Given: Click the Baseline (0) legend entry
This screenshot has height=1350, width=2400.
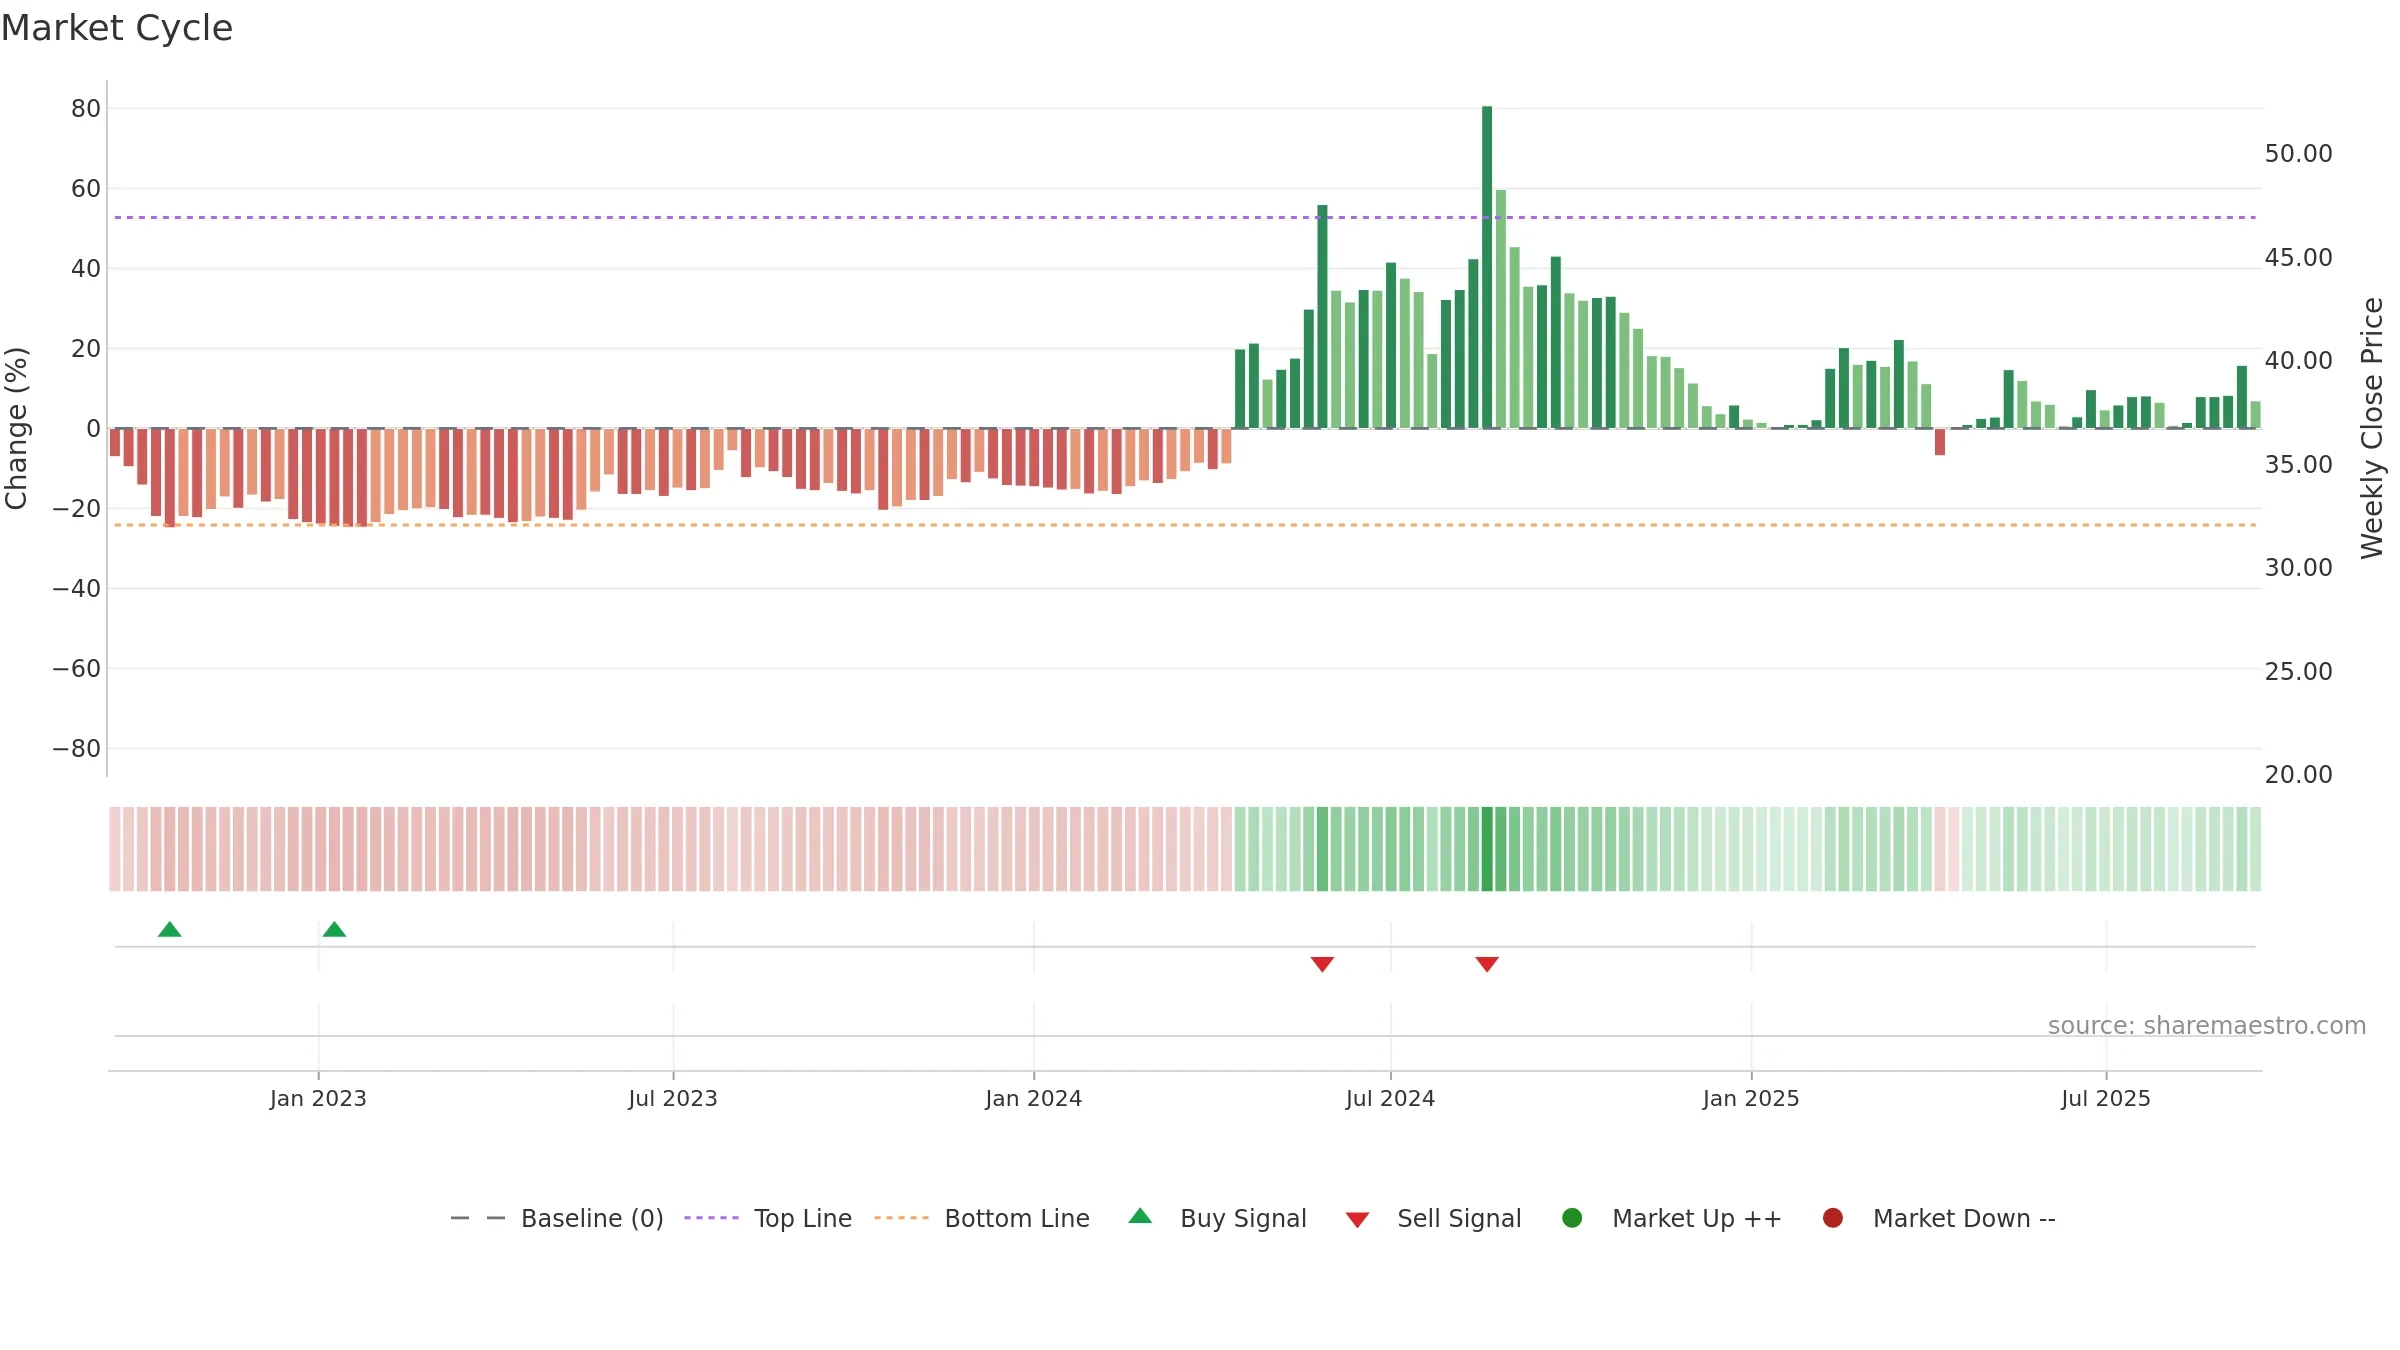Looking at the screenshot, I should [557, 1218].
